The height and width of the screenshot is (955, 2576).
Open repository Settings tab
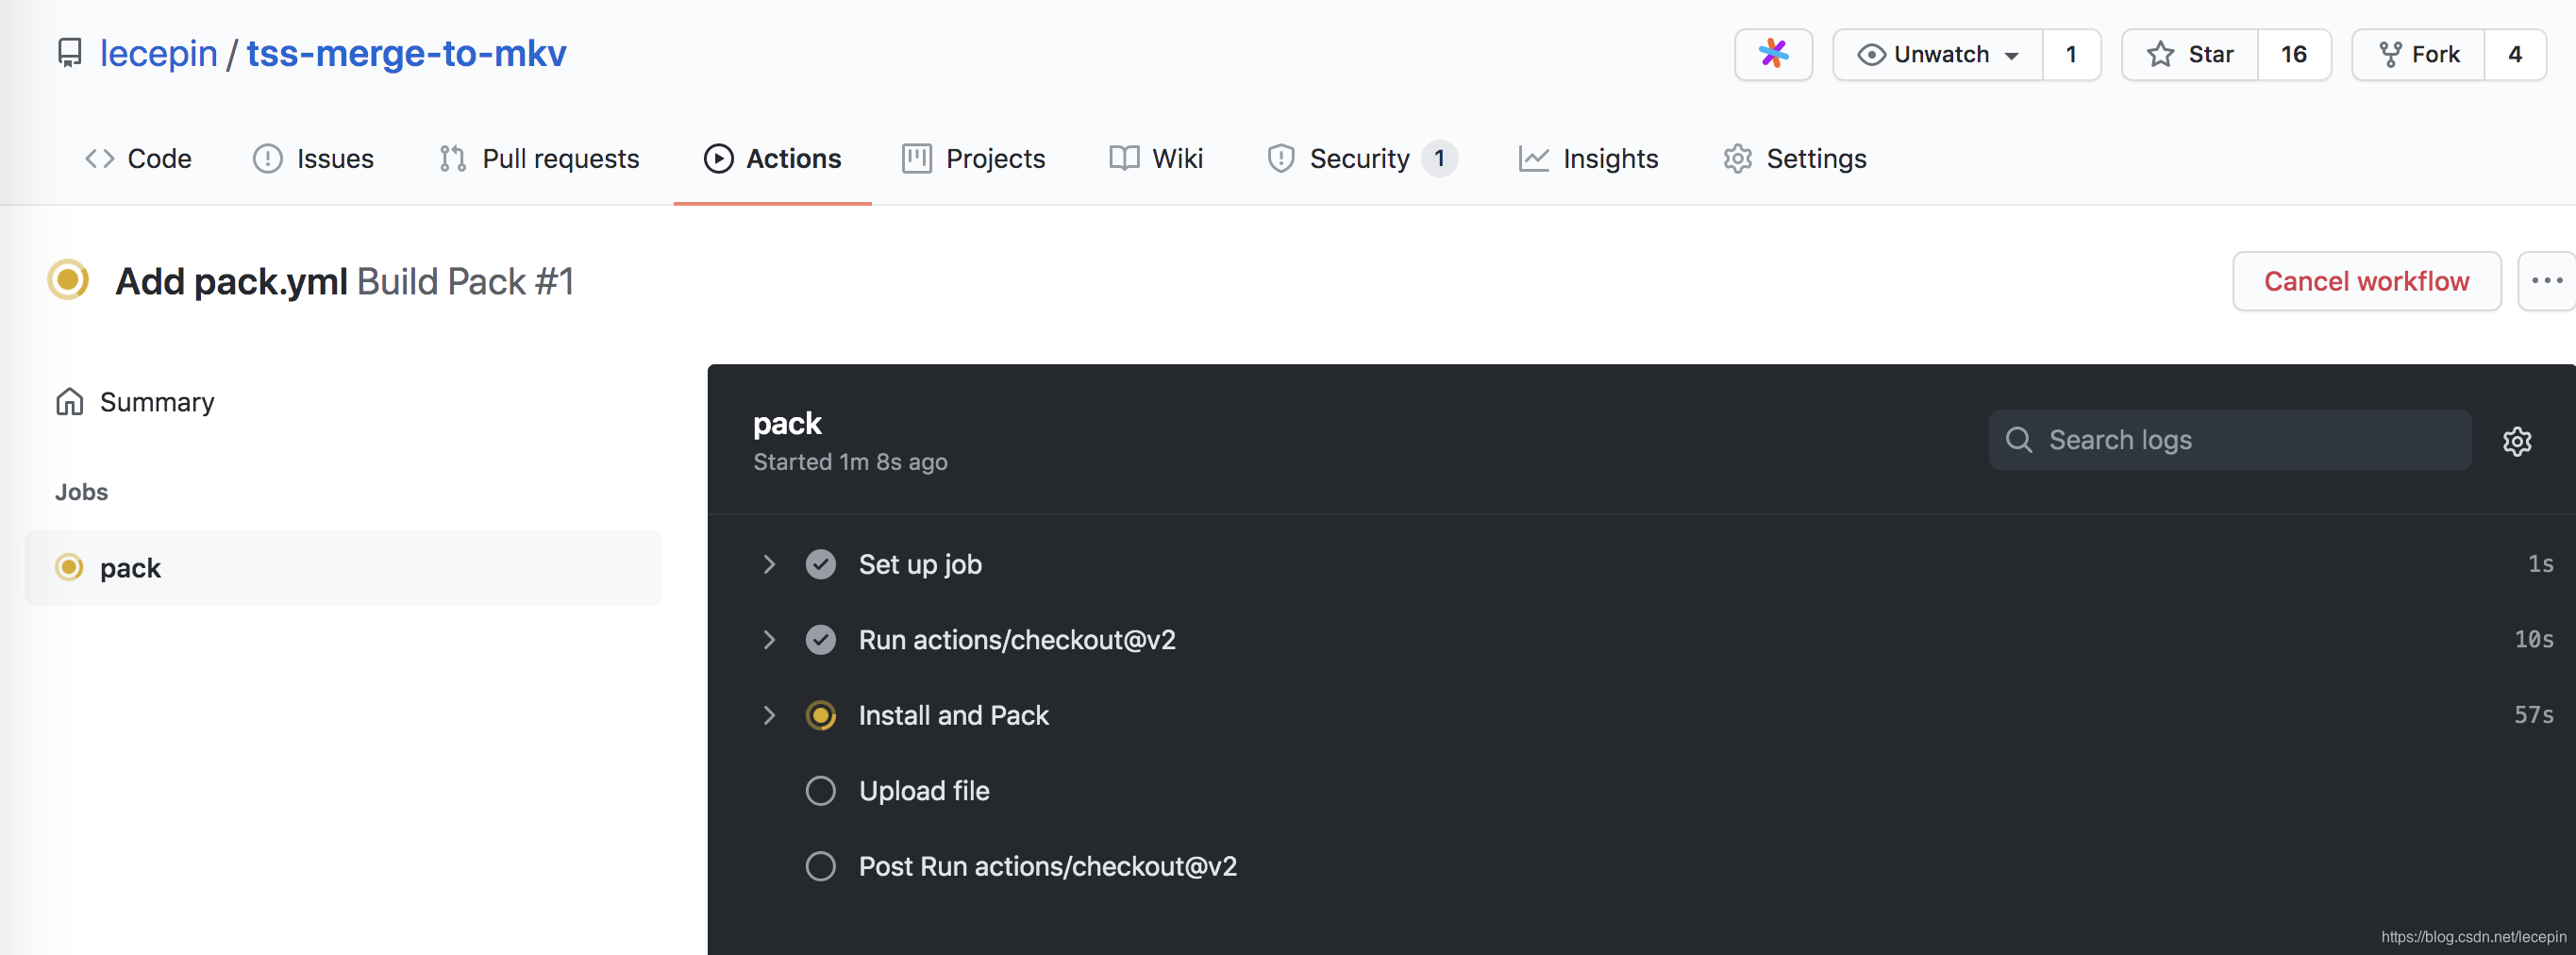coord(1794,159)
